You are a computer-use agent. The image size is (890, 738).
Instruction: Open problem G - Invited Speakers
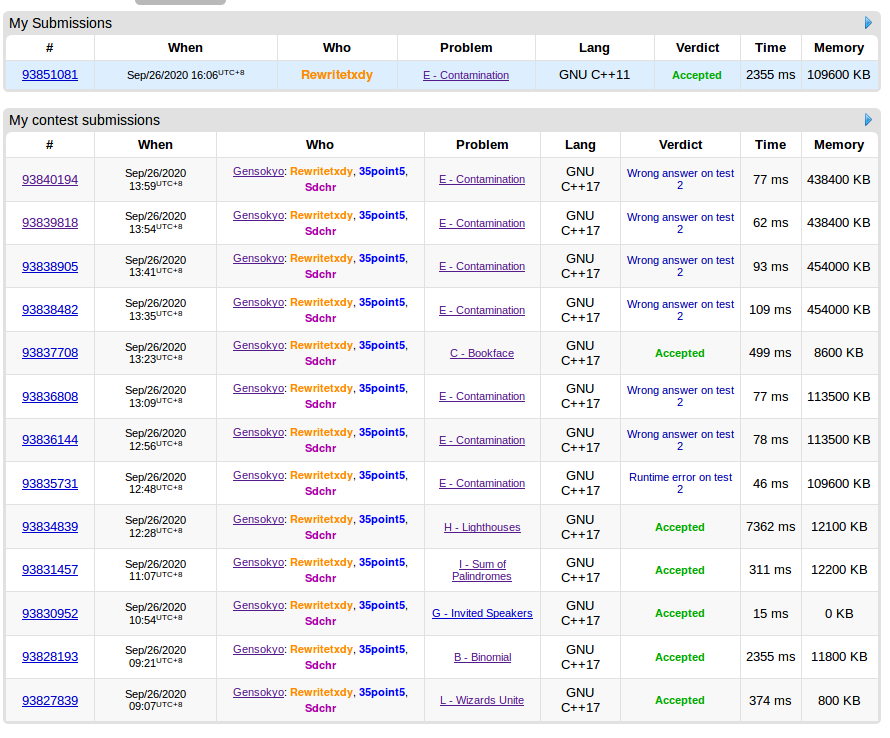(x=482, y=614)
